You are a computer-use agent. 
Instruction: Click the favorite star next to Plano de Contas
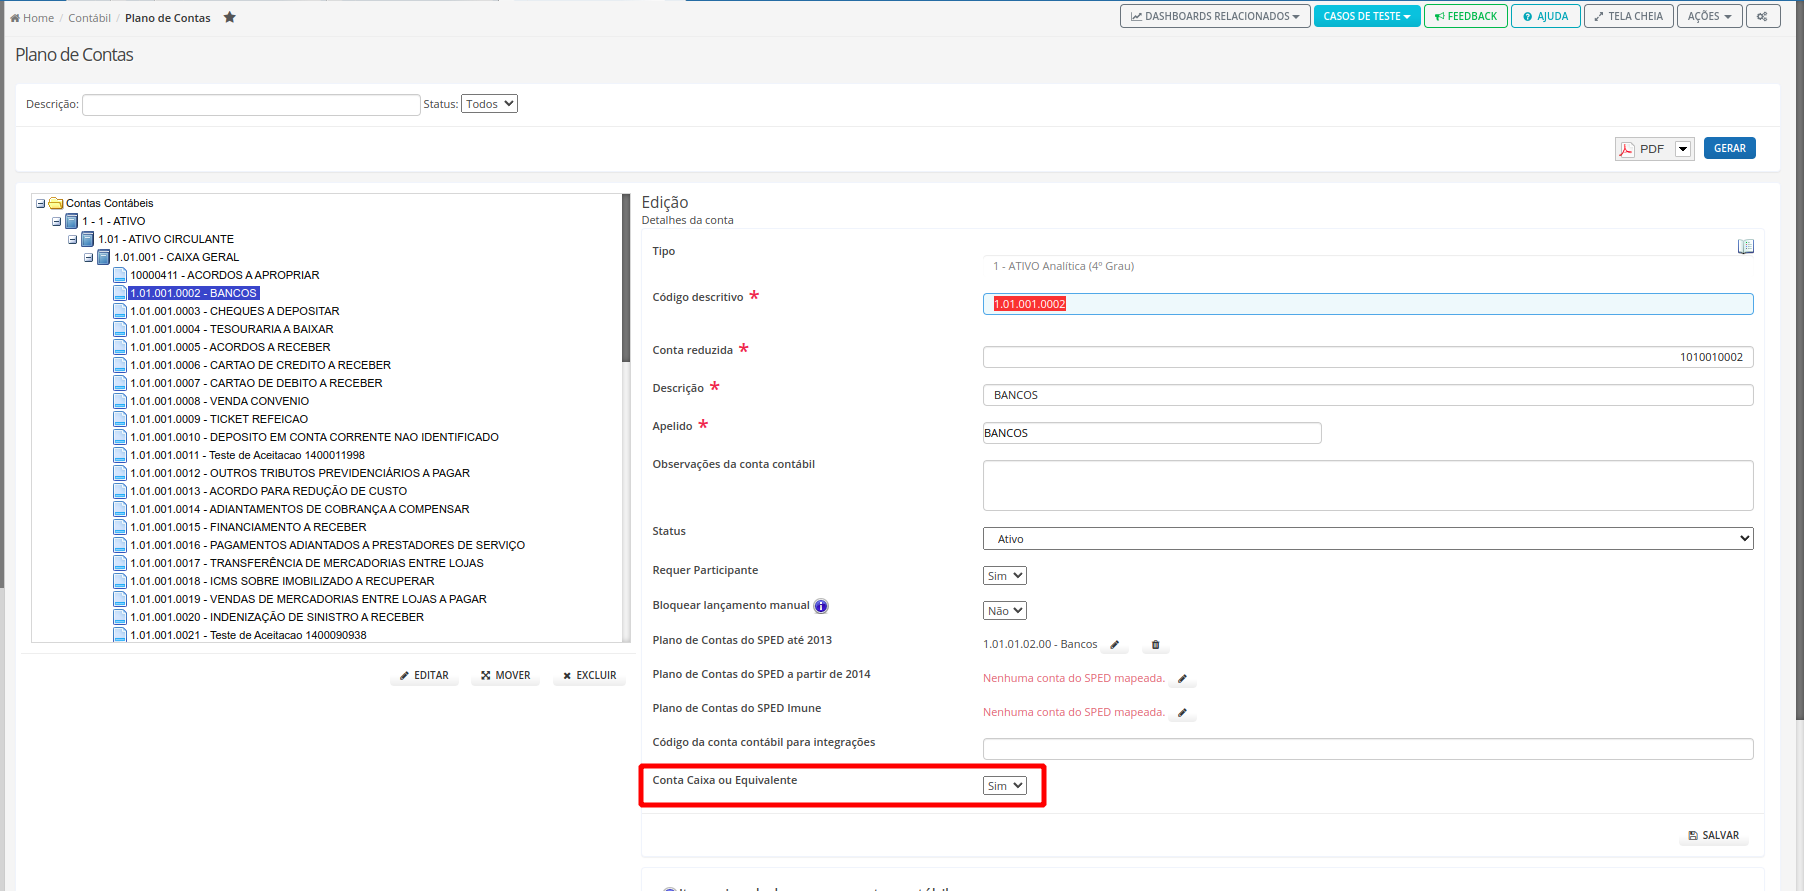(229, 17)
